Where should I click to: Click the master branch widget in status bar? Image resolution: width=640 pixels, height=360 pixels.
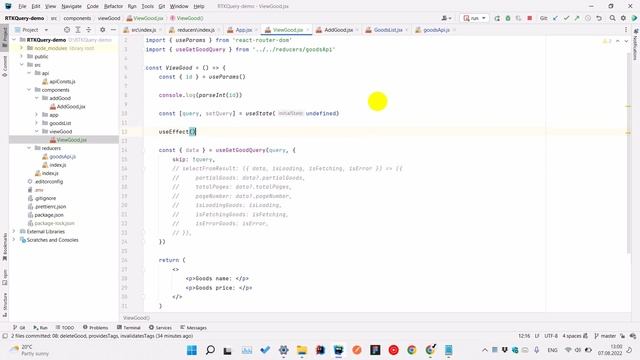(605, 336)
